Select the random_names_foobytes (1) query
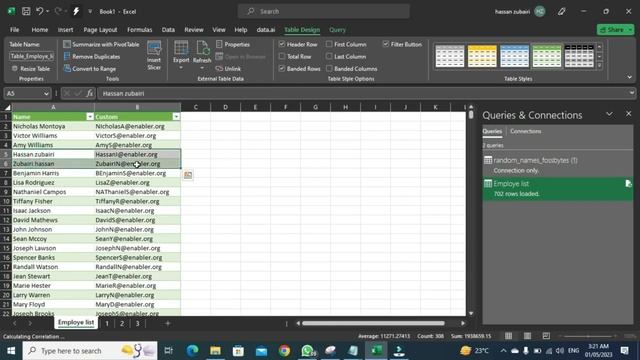 [x=558, y=165]
